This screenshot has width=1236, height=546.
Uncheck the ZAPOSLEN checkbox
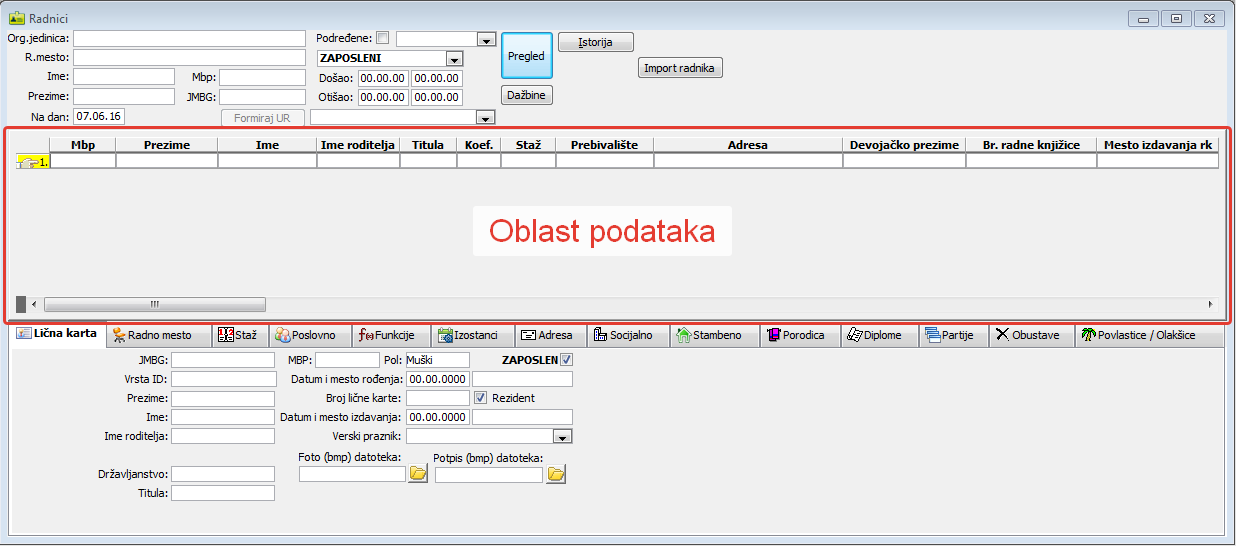click(x=567, y=360)
